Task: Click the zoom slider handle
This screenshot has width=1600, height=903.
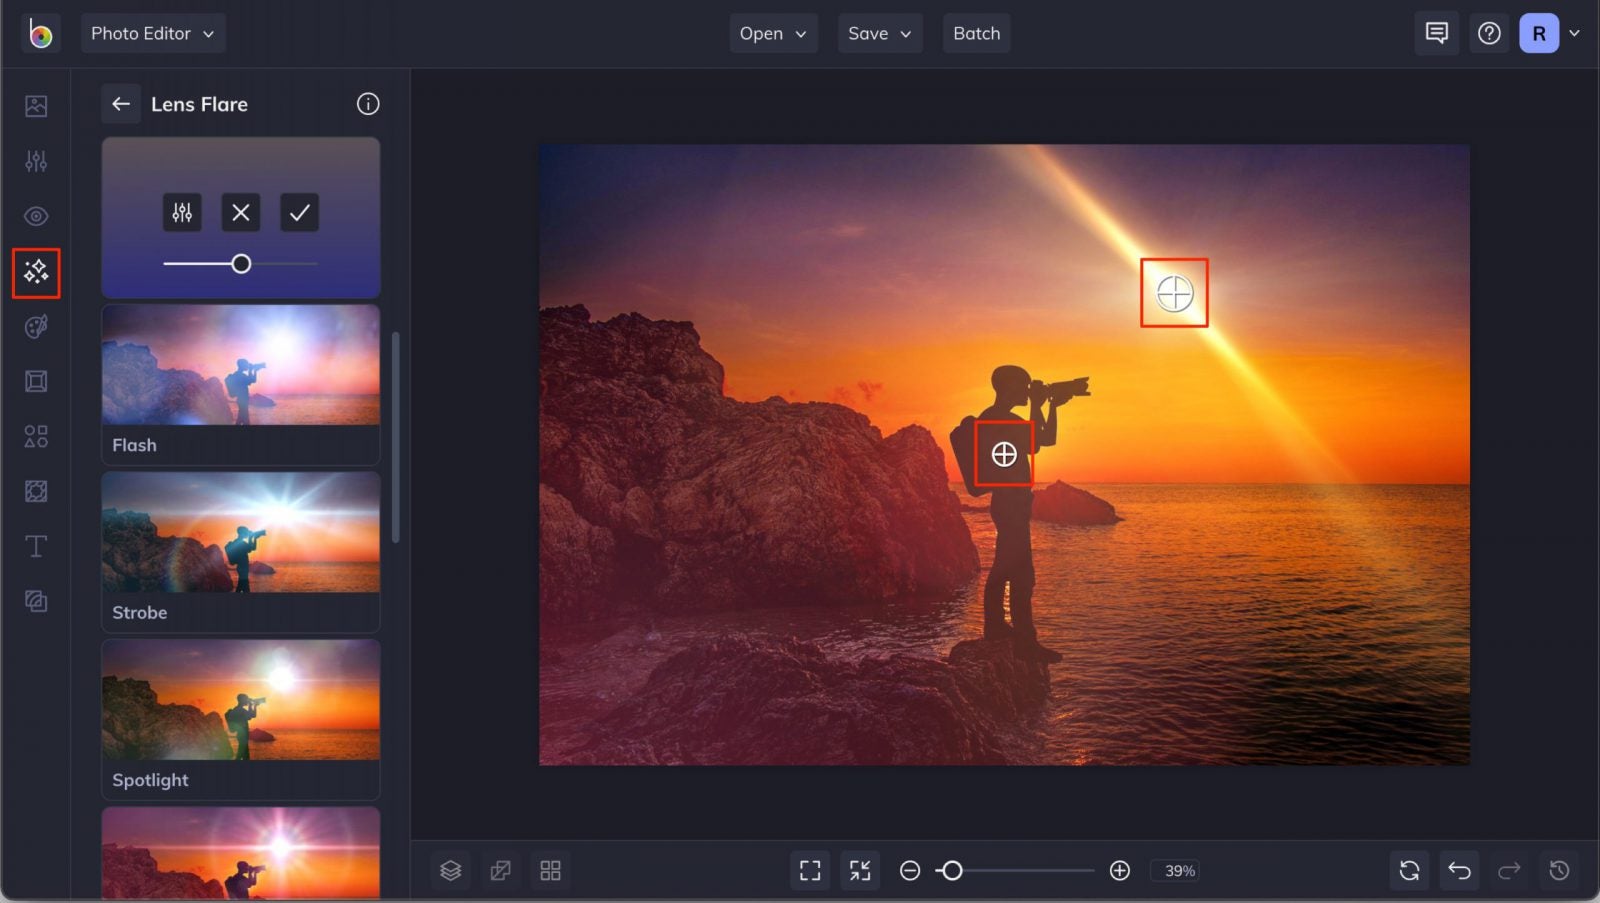Action: point(952,871)
